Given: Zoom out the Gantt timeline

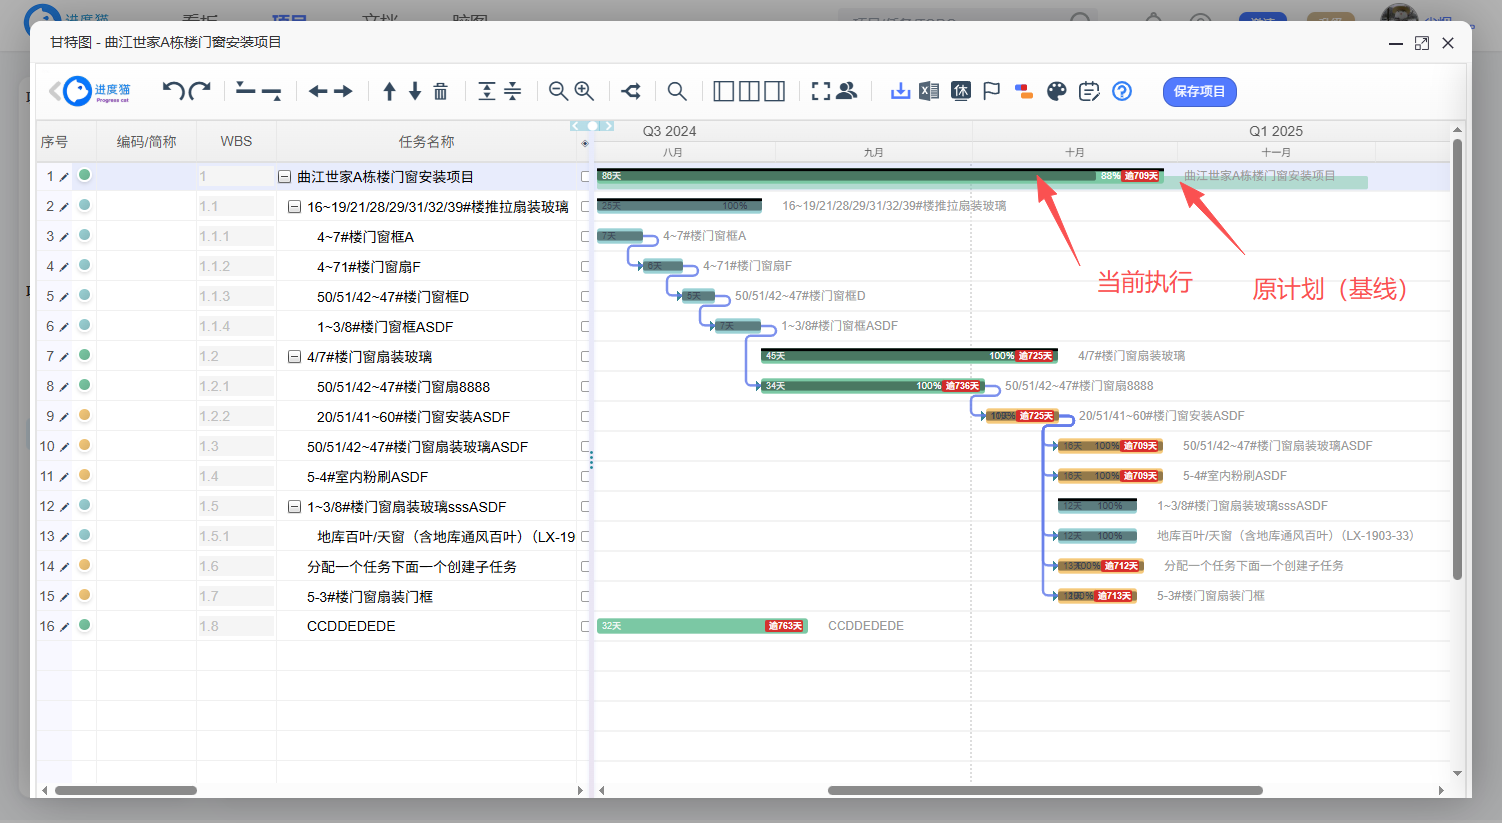Looking at the screenshot, I should pyautogui.click(x=558, y=91).
